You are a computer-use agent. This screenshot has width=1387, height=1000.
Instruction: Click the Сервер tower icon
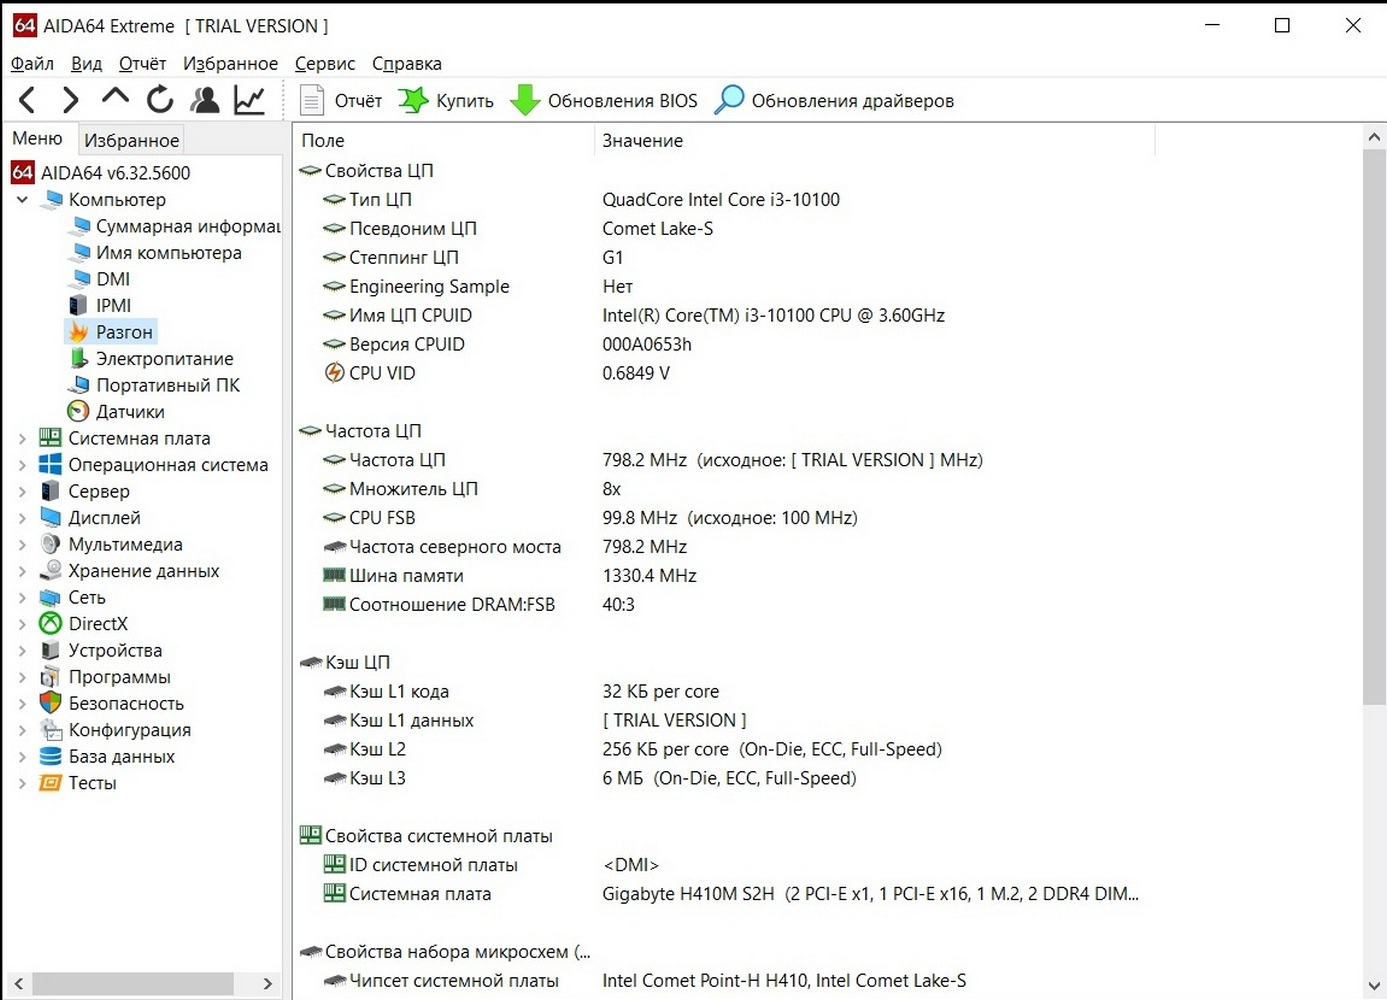coord(50,491)
